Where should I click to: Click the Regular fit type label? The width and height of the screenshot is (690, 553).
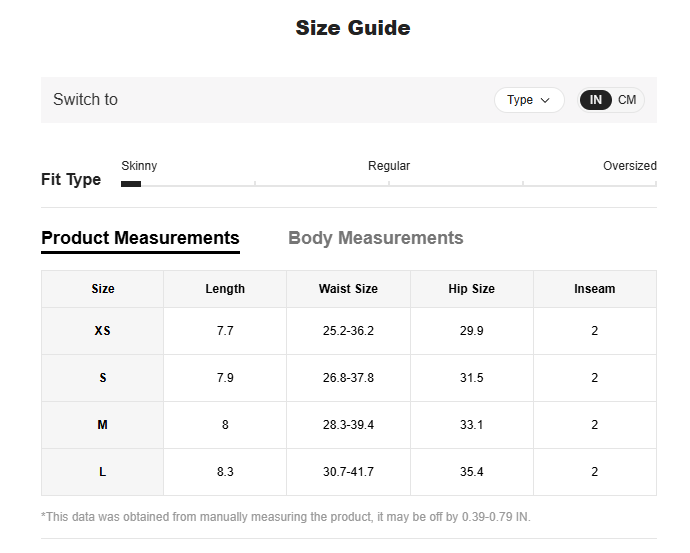tap(389, 166)
